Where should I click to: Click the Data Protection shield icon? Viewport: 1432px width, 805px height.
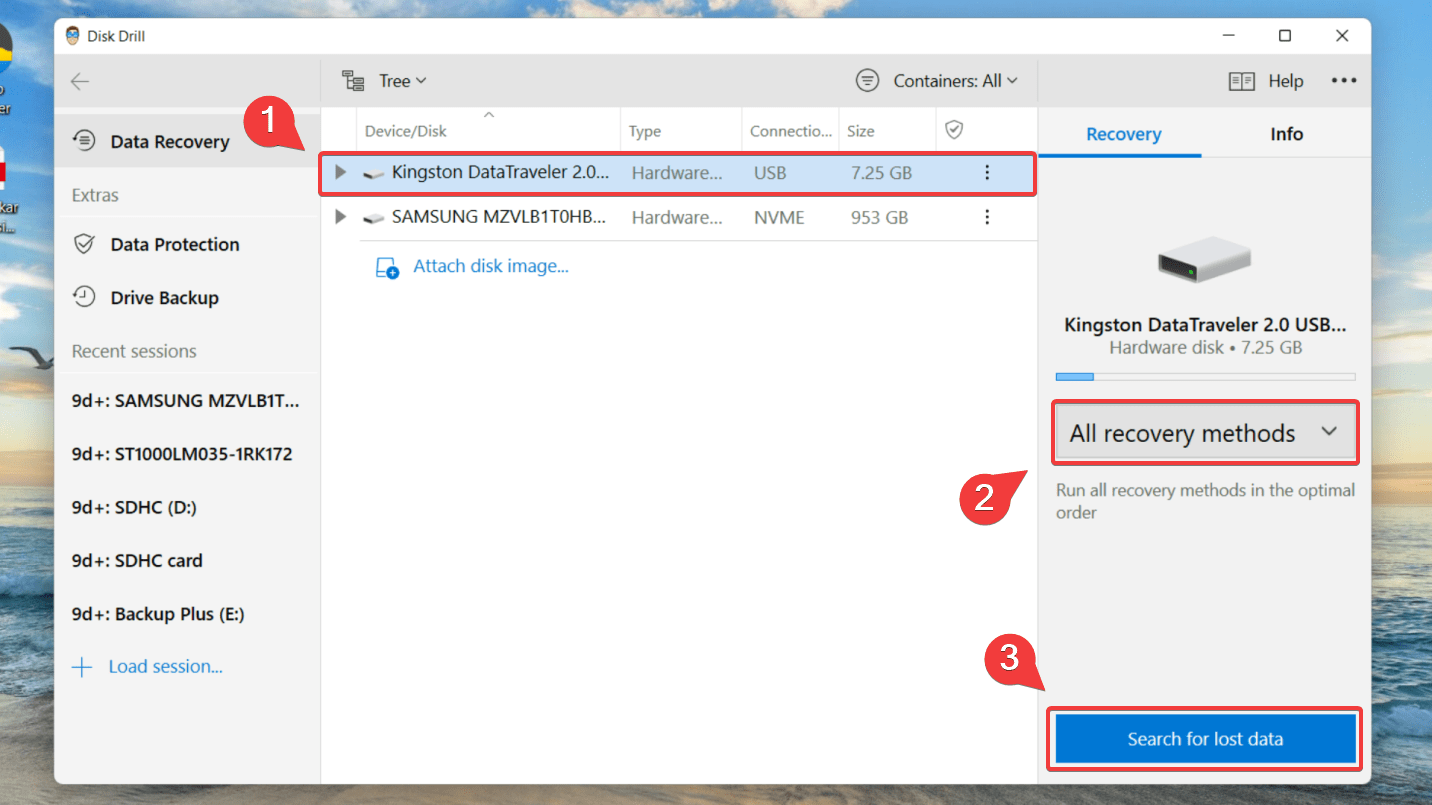tap(85, 244)
